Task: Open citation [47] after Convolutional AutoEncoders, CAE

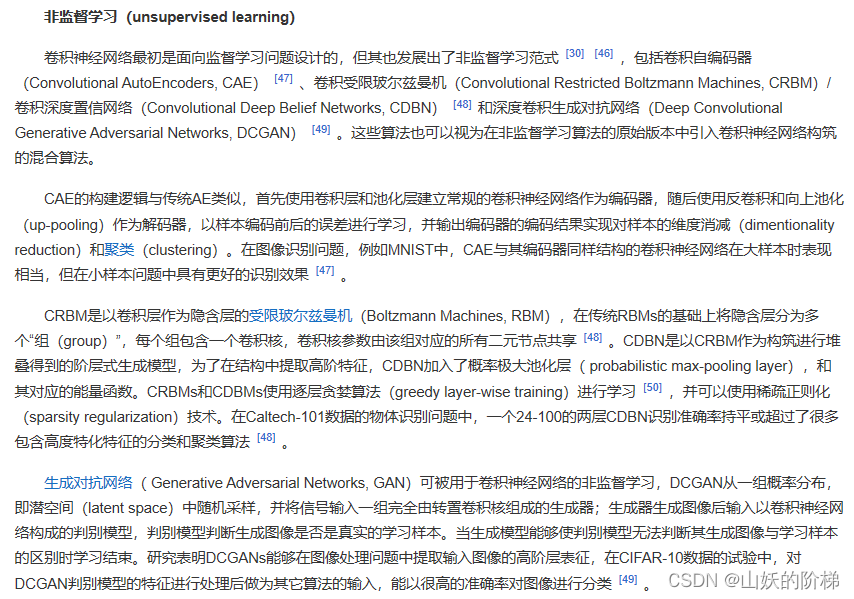Action: pos(283,78)
